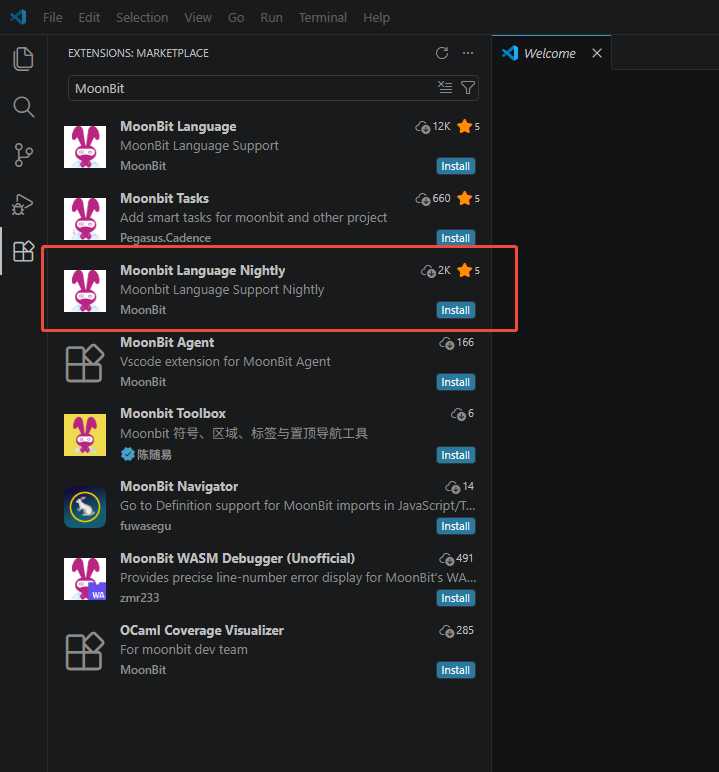Install the MoonBit Agent extension
Viewport: 719px width, 772px height.
(x=456, y=382)
